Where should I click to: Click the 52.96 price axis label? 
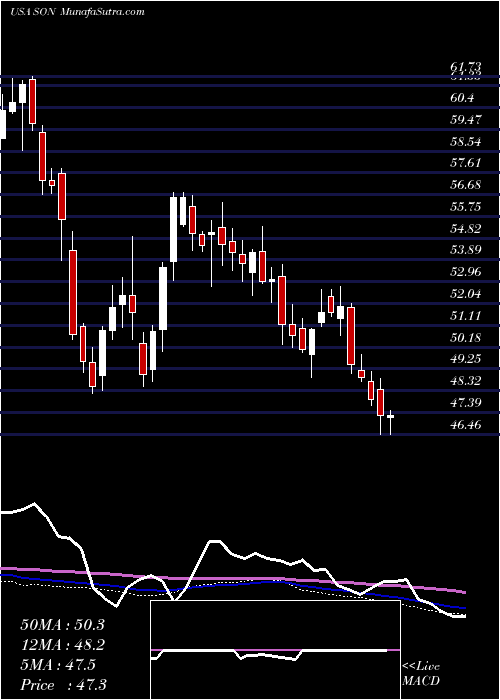pyautogui.click(x=466, y=271)
